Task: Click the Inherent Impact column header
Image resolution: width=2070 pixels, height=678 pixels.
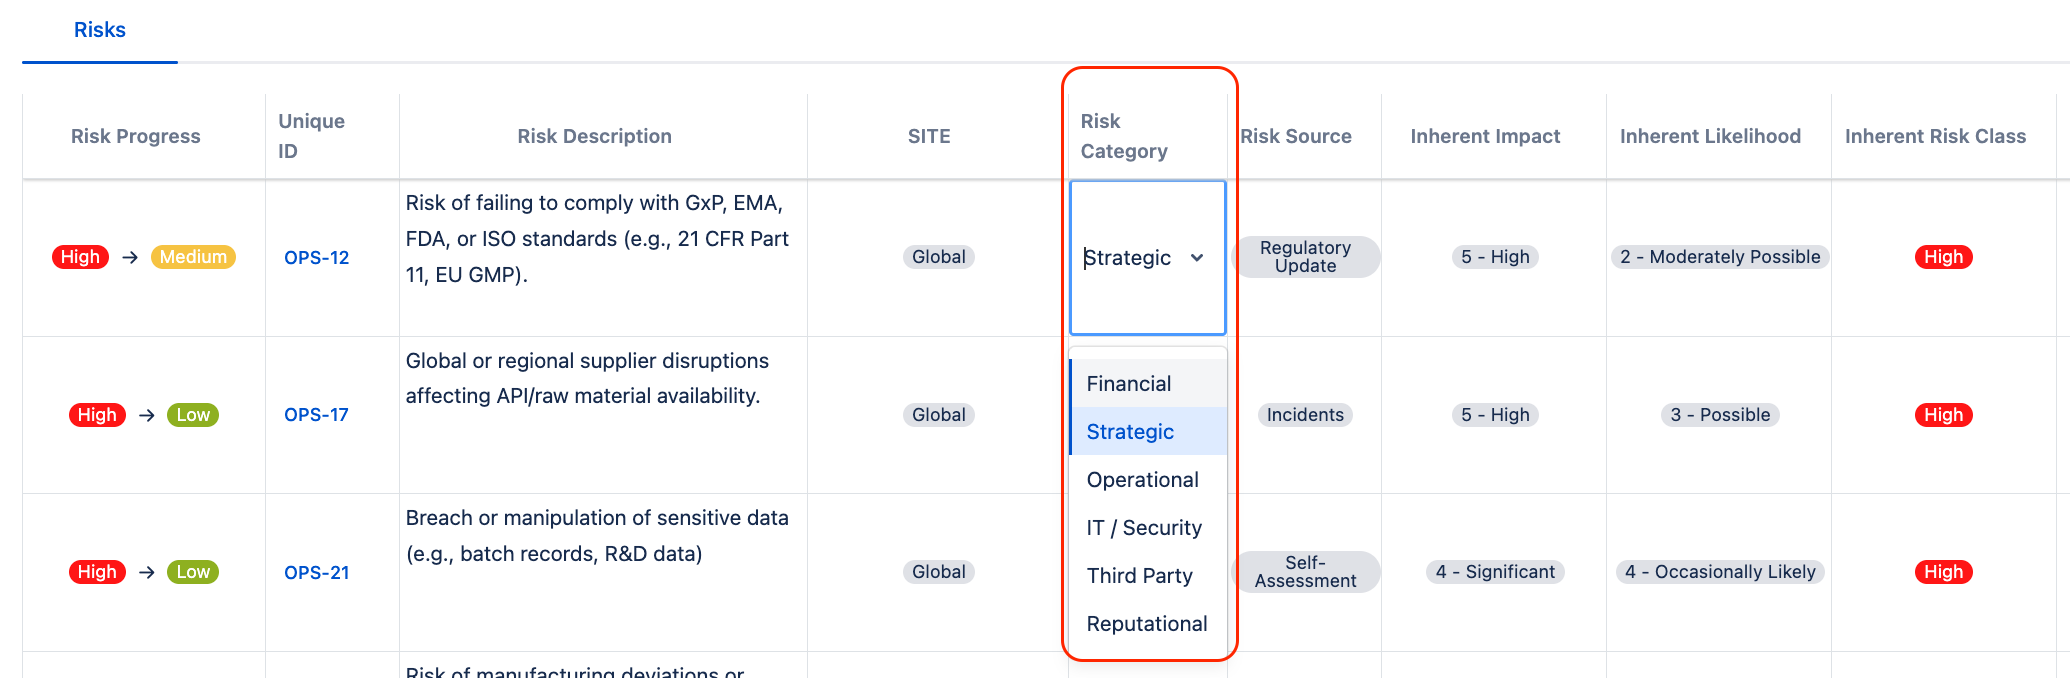Action: 1485,136
